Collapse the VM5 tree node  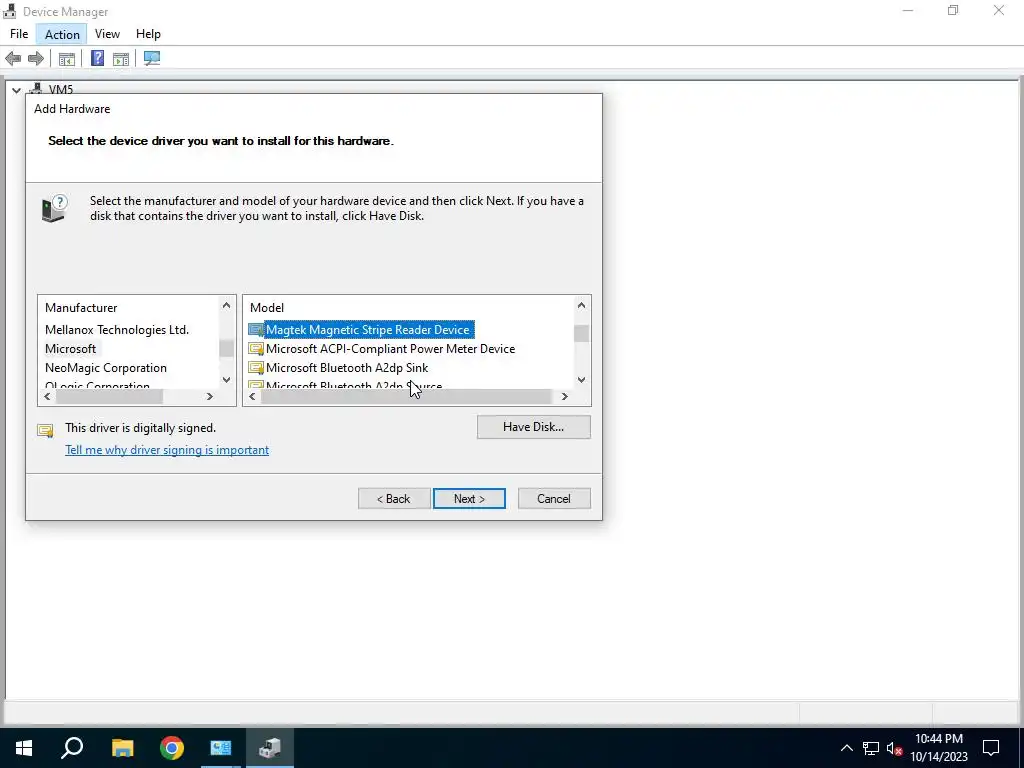coord(16,90)
